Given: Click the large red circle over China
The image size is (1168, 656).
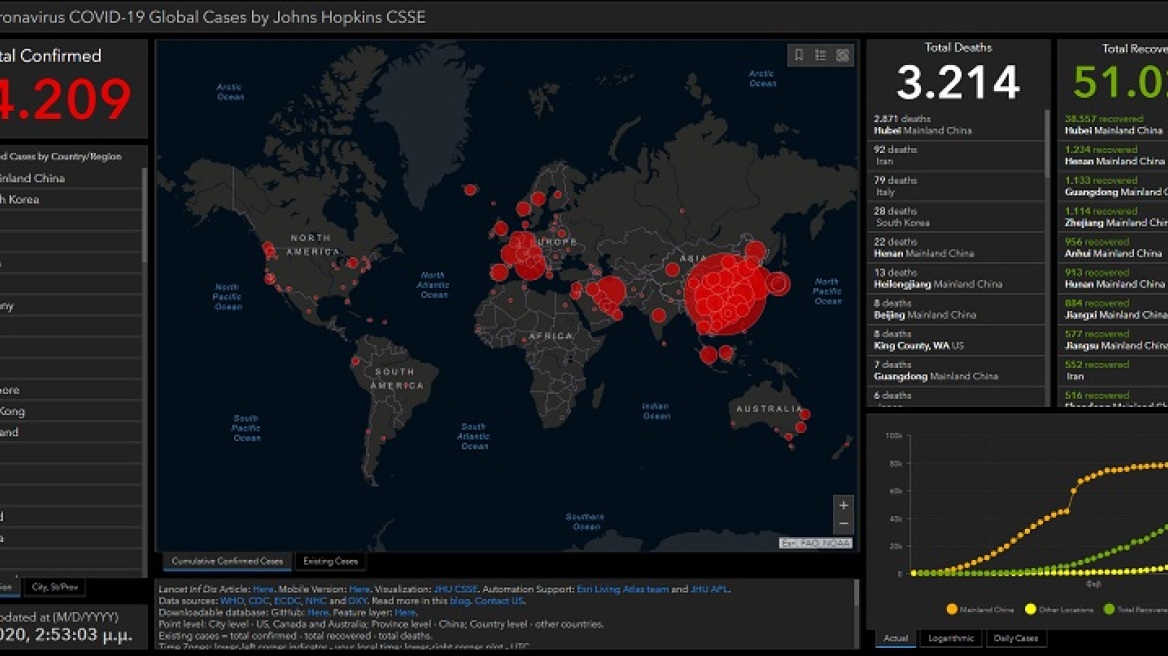Looking at the screenshot, I should click(x=723, y=293).
